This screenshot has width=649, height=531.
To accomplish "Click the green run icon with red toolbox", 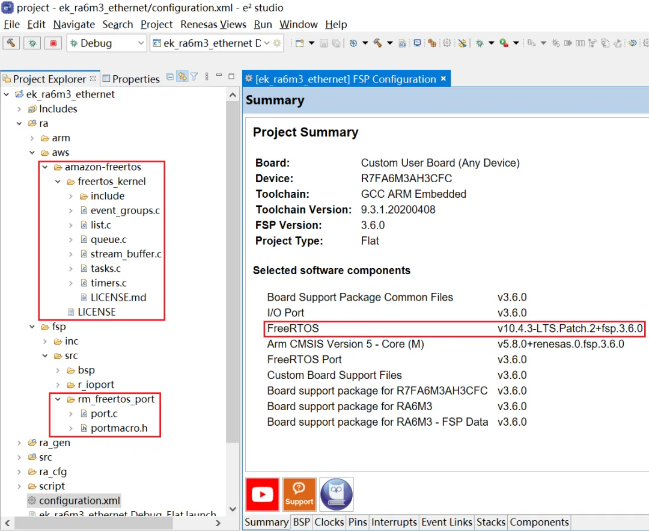I will coord(504,43).
